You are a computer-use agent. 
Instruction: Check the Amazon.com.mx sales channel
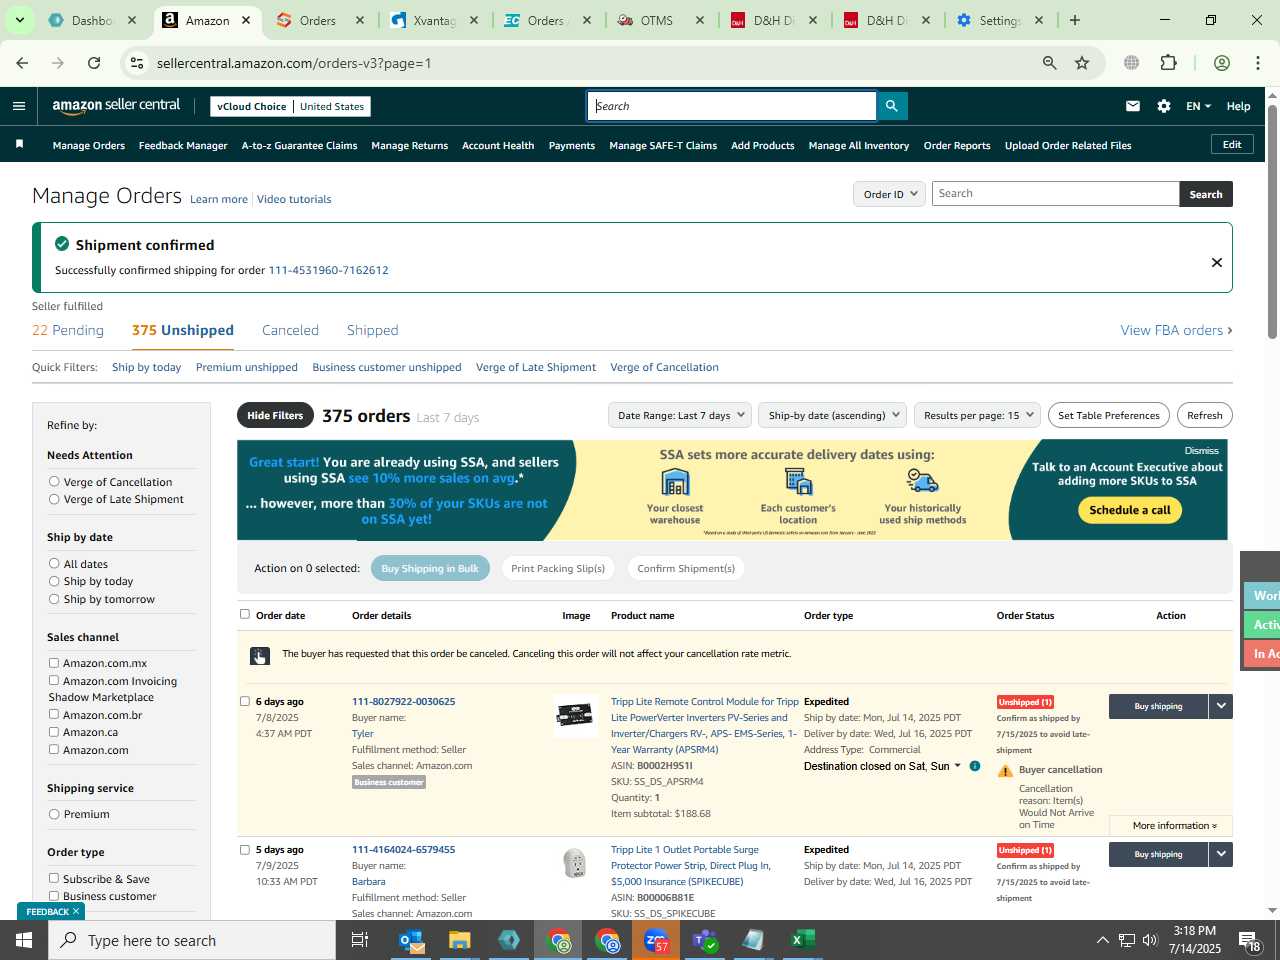tap(54, 663)
